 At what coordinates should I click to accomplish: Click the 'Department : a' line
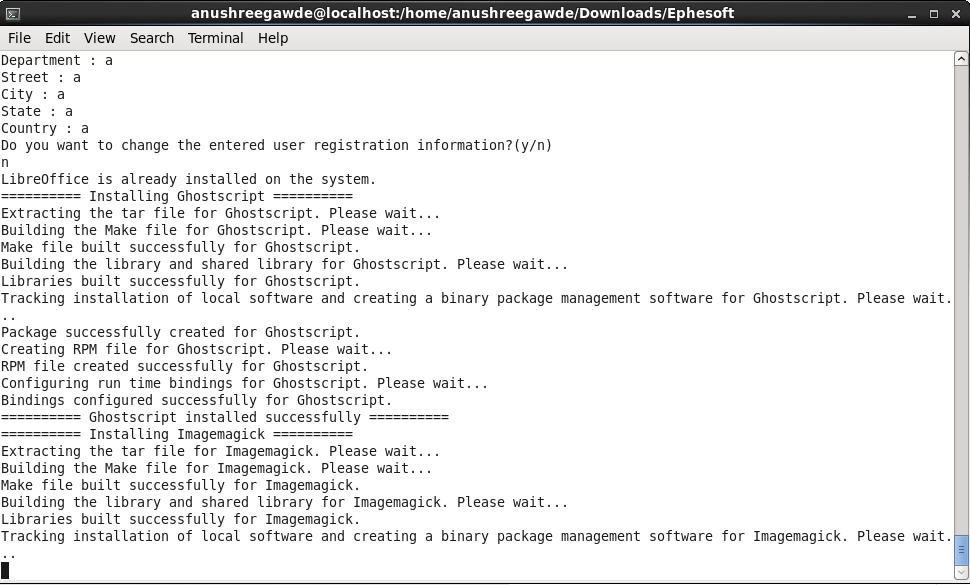(x=57, y=61)
